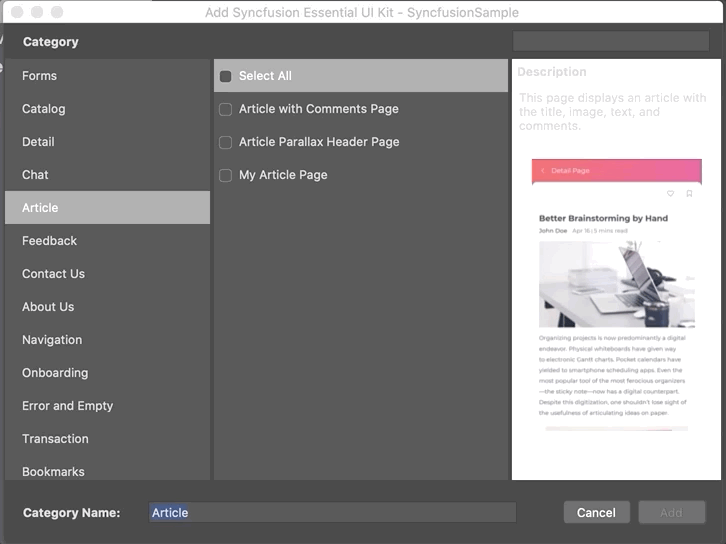Image resolution: width=726 pixels, height=544 pixels.
Task: Select the Error and Empty category
Action: coord(68,406)
